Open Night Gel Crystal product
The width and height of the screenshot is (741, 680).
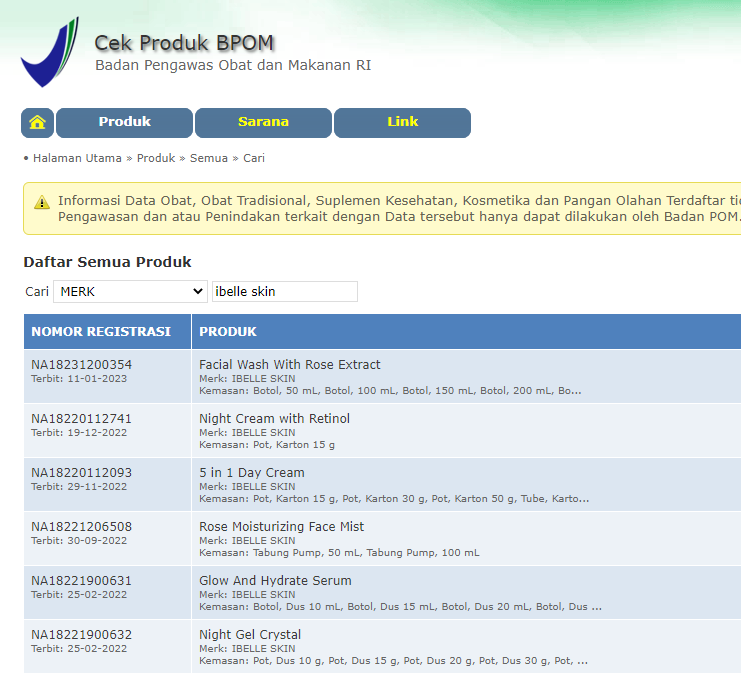[250, 635]
